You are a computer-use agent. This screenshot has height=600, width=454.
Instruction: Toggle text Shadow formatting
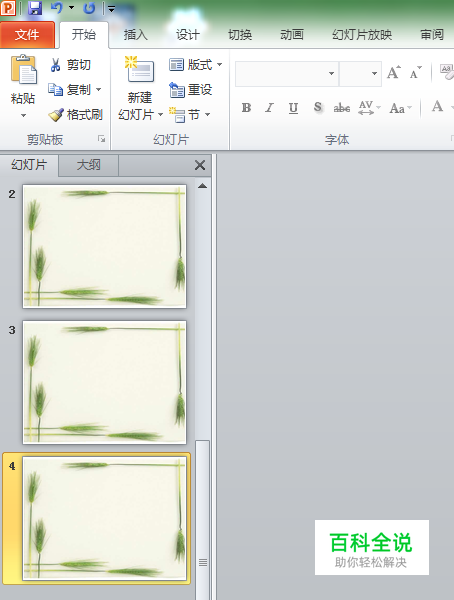coord(317,108)
